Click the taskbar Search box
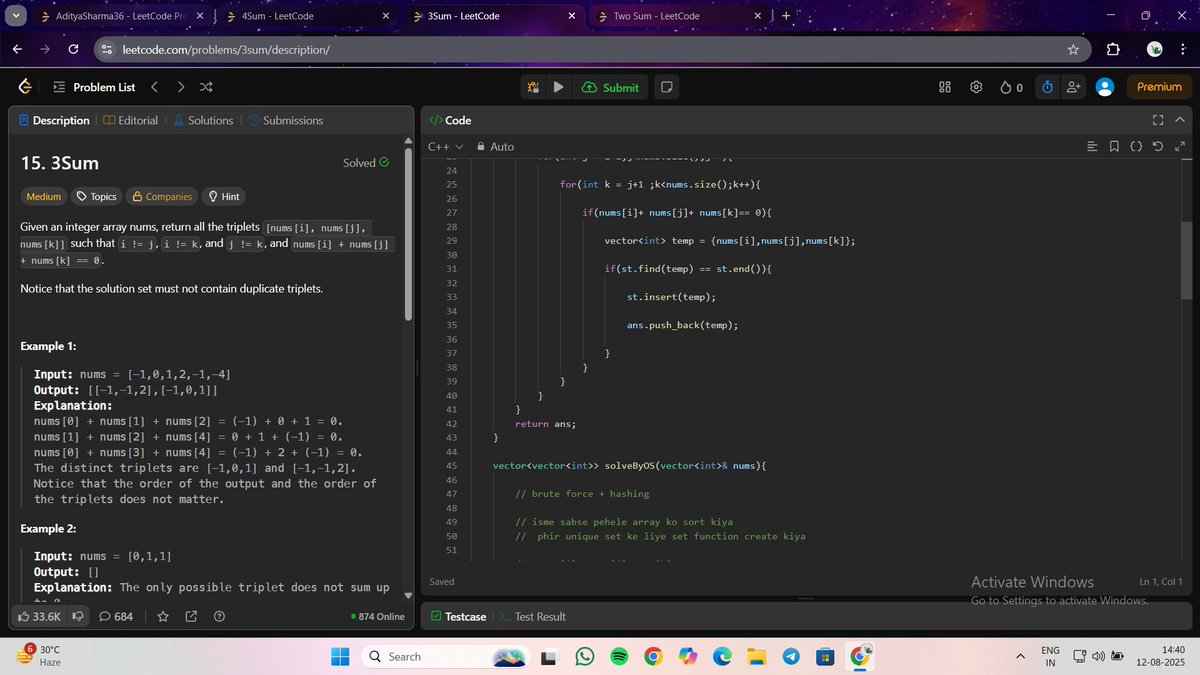This screenshot has height=675, width=1200. [445, 657]
